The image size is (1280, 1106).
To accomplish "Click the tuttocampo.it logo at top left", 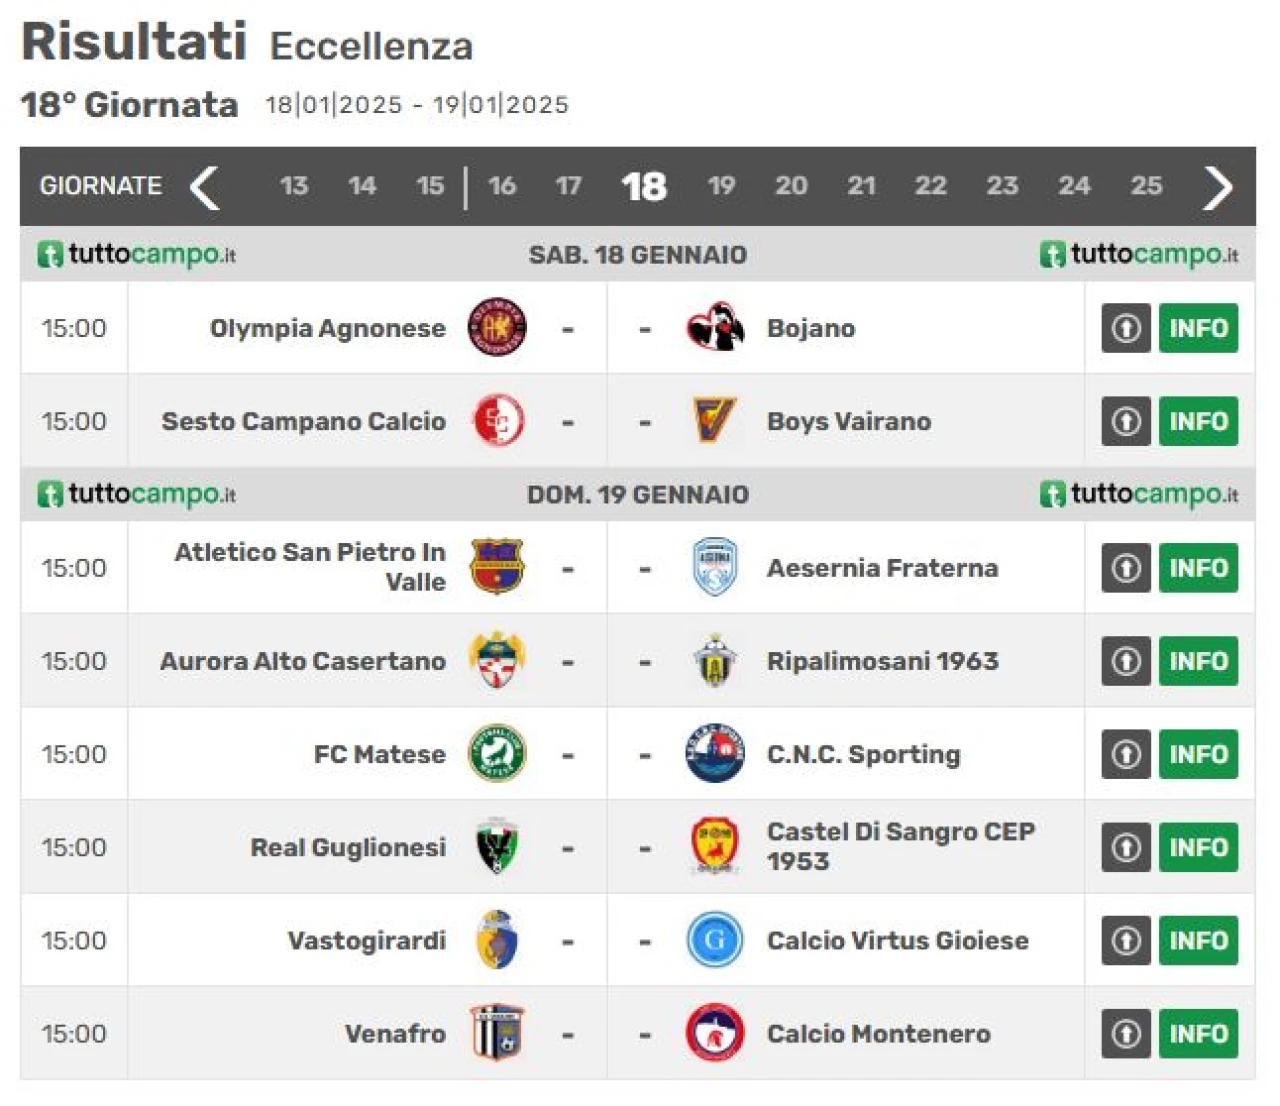I will click(137, 254).
